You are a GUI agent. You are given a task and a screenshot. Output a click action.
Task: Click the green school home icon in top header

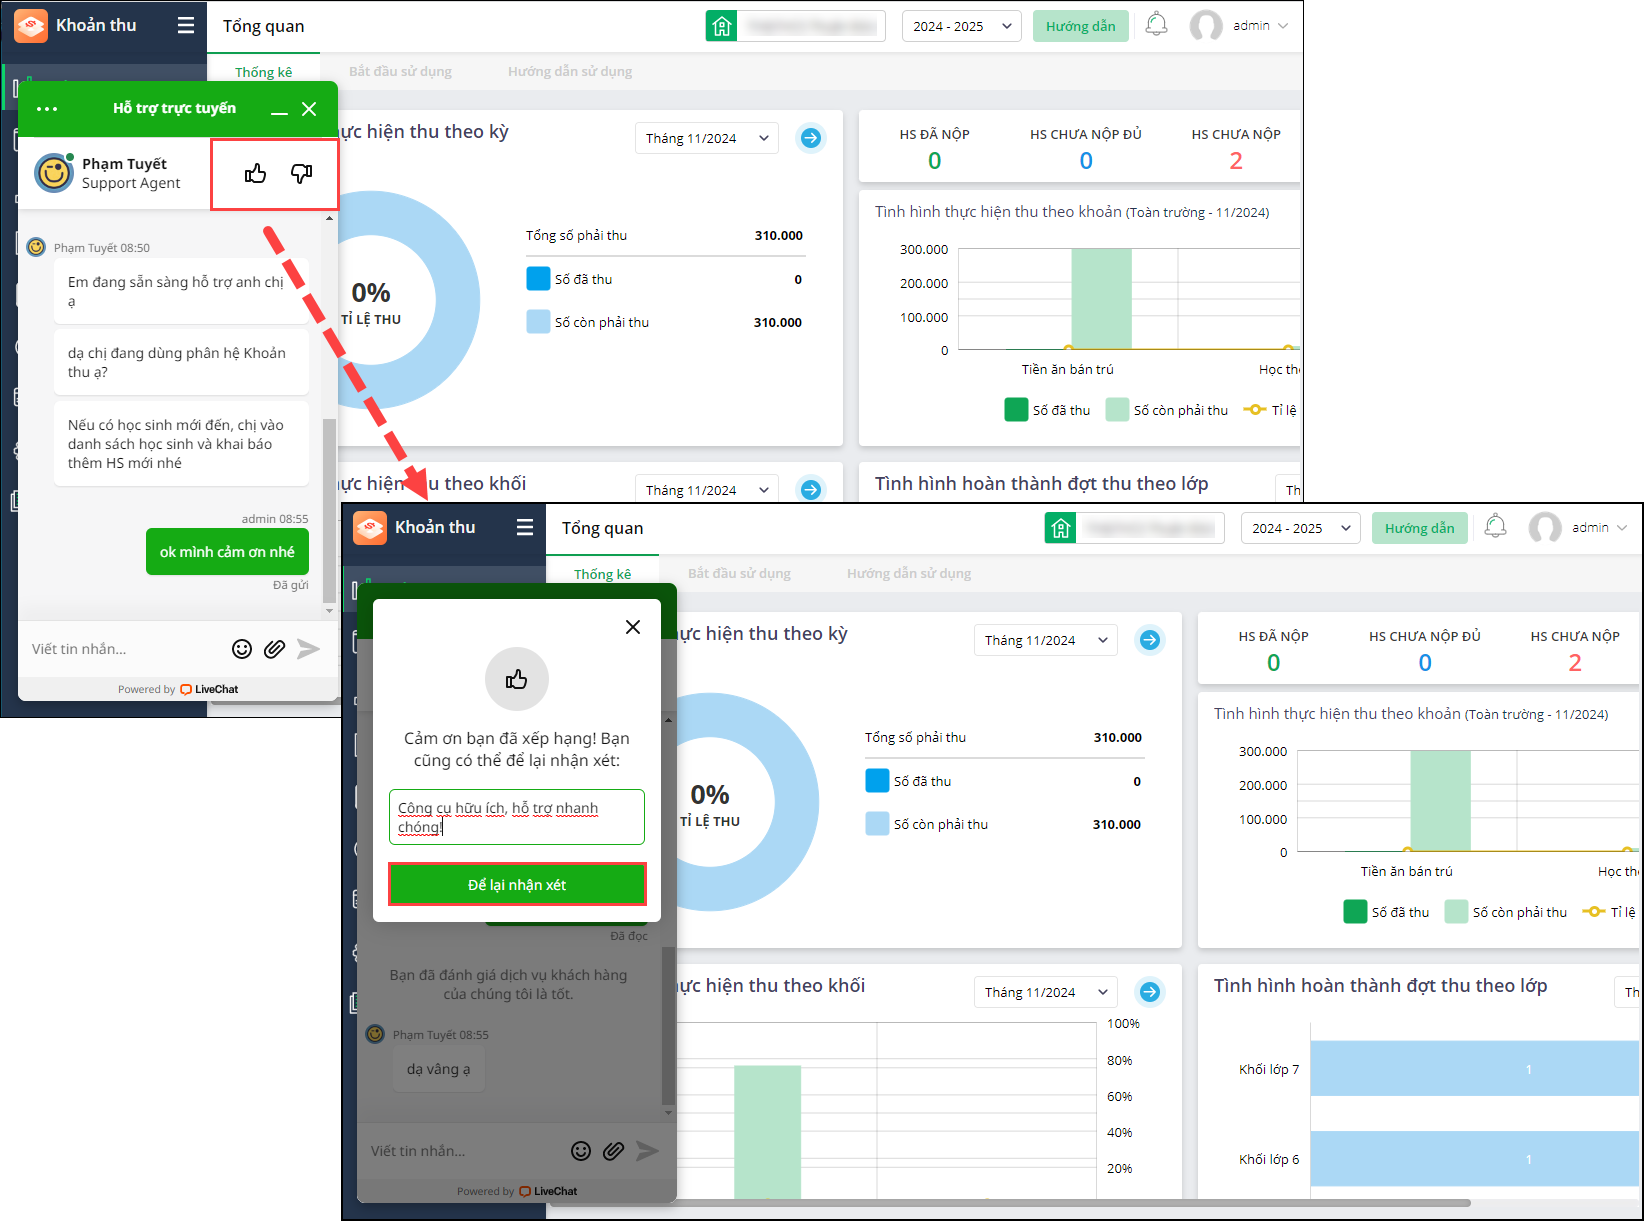(722, 26)
